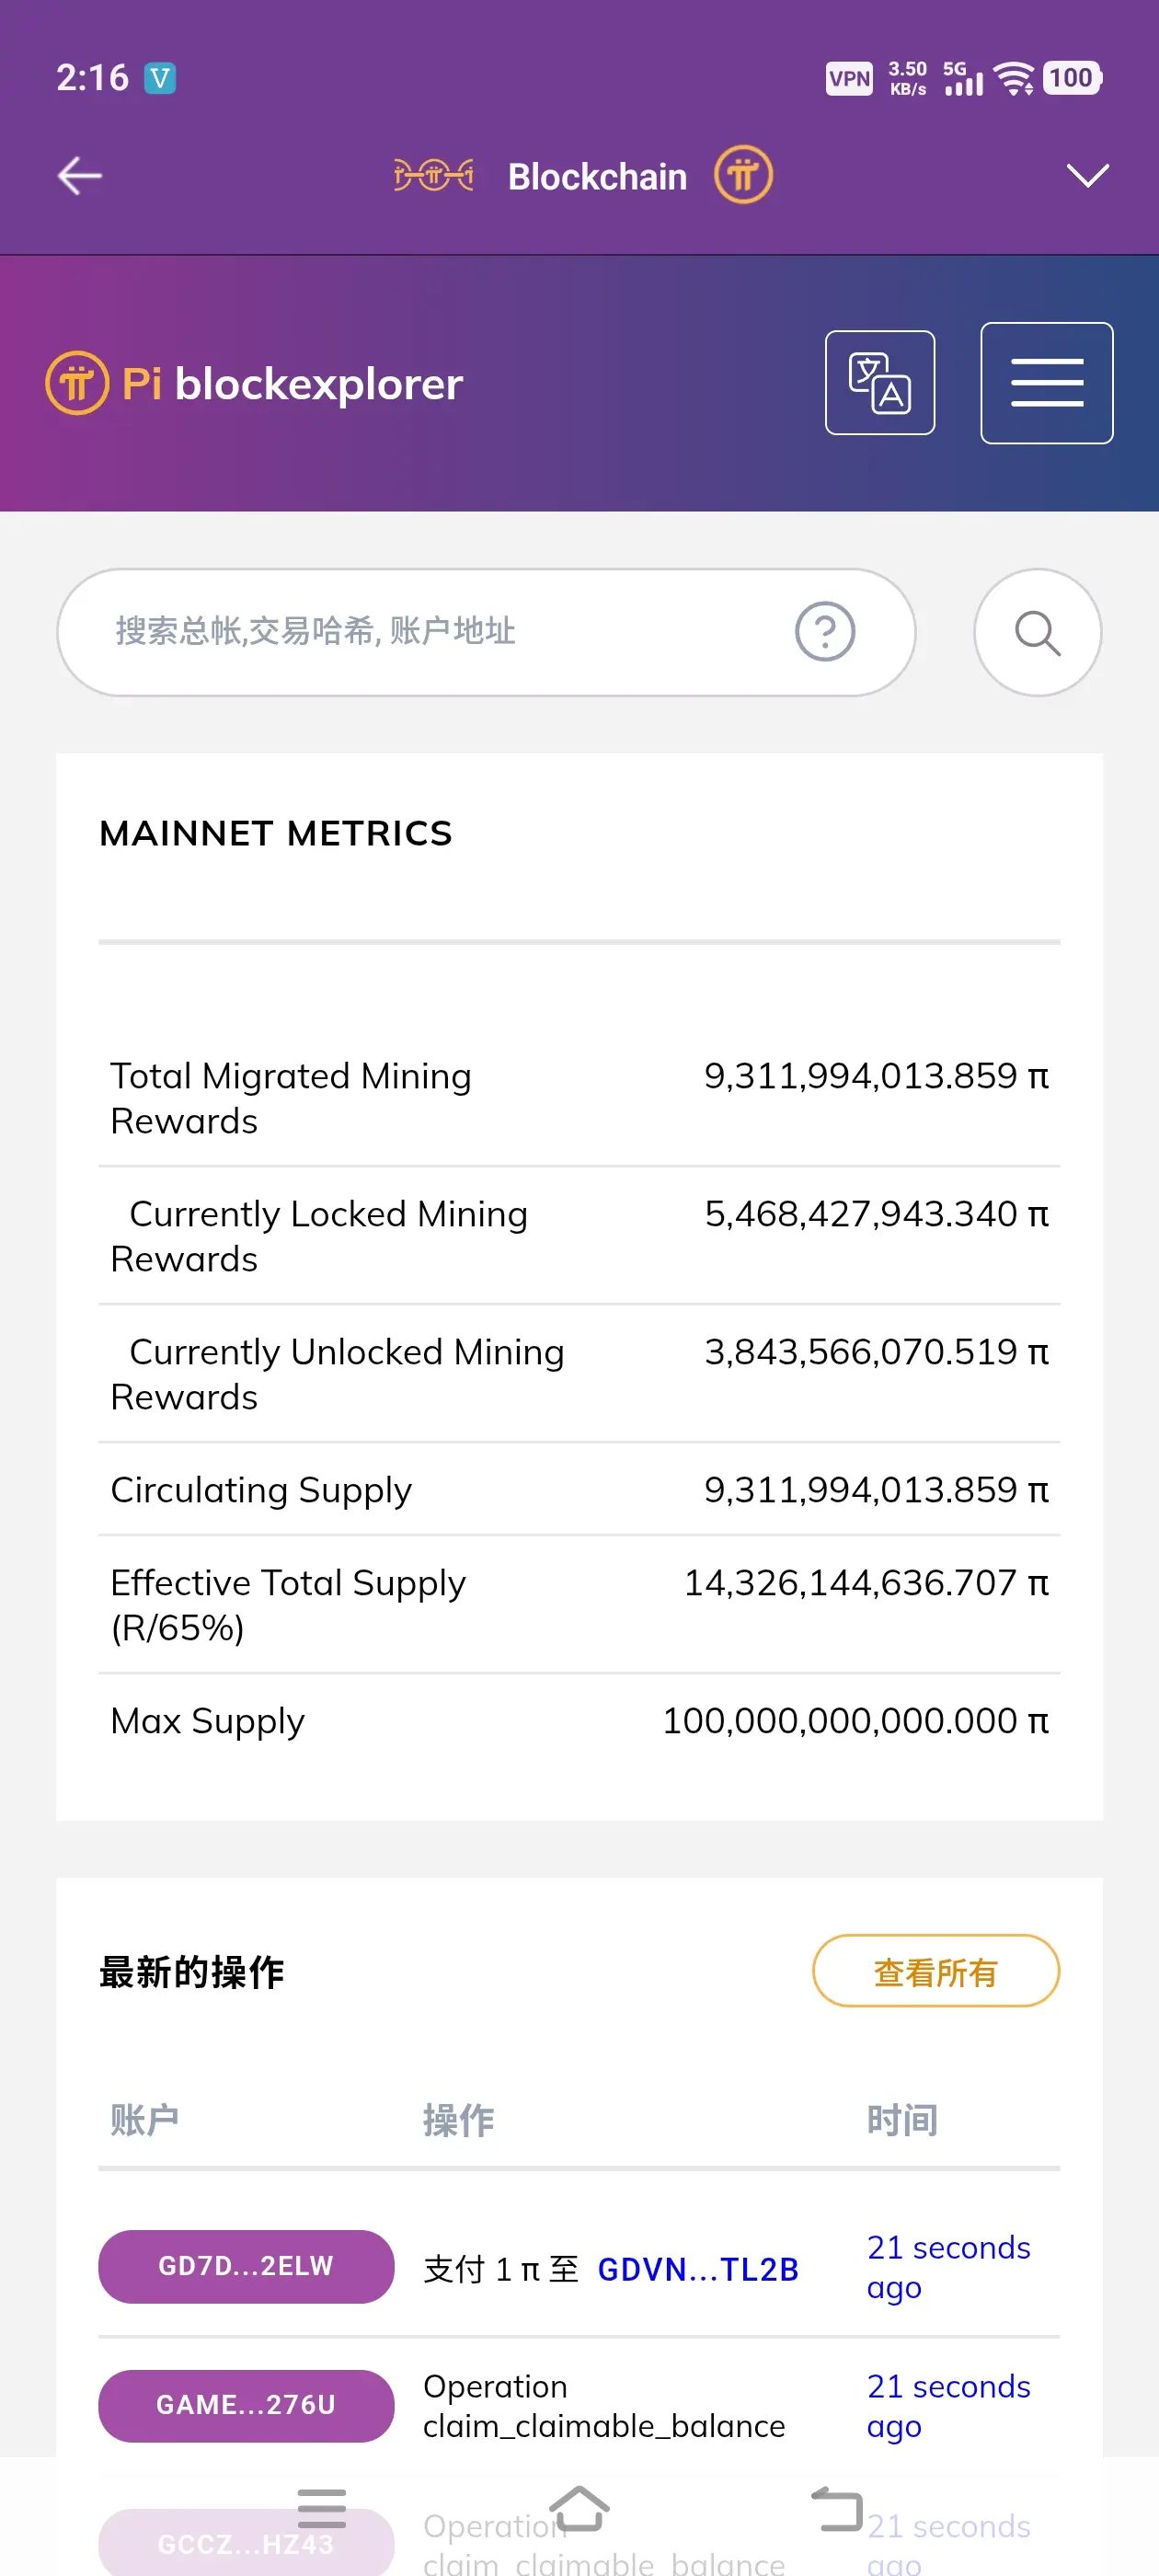Follow the GDVN...TL2B recipient link
Viewport: 1159px width, 2576px height.
coord(697,2269)
